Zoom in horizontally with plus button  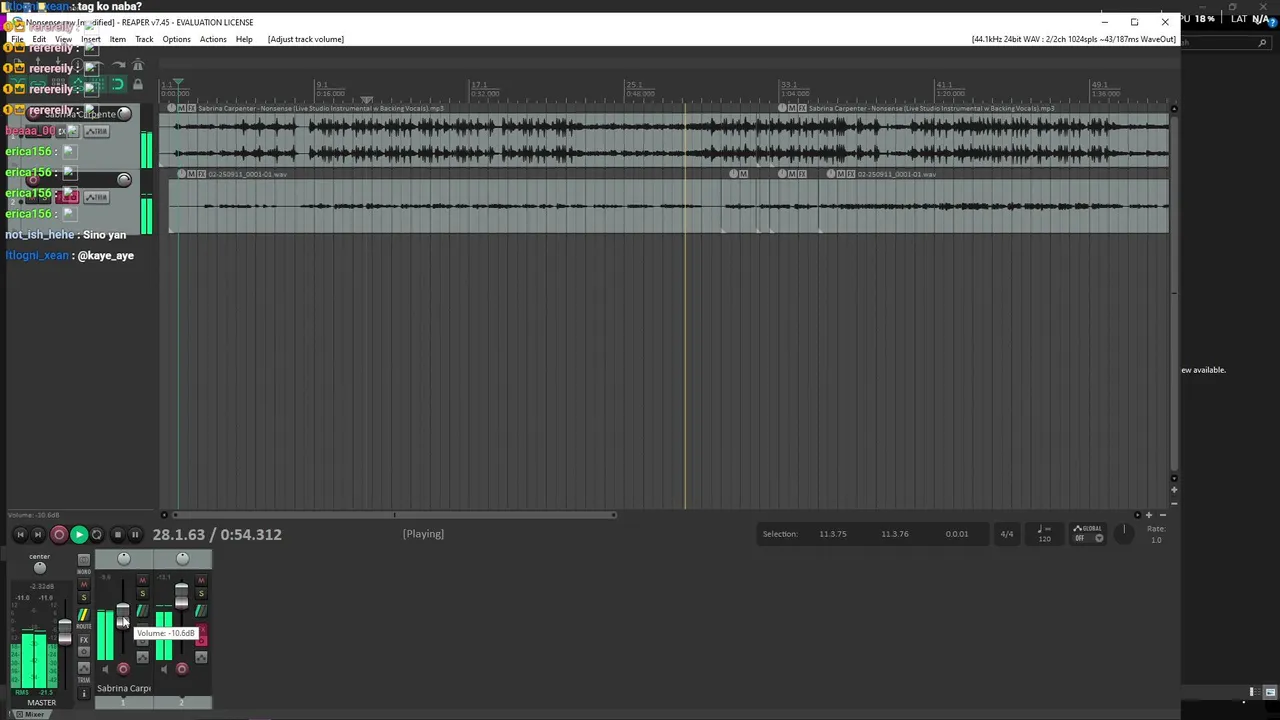coord(1149,515)
